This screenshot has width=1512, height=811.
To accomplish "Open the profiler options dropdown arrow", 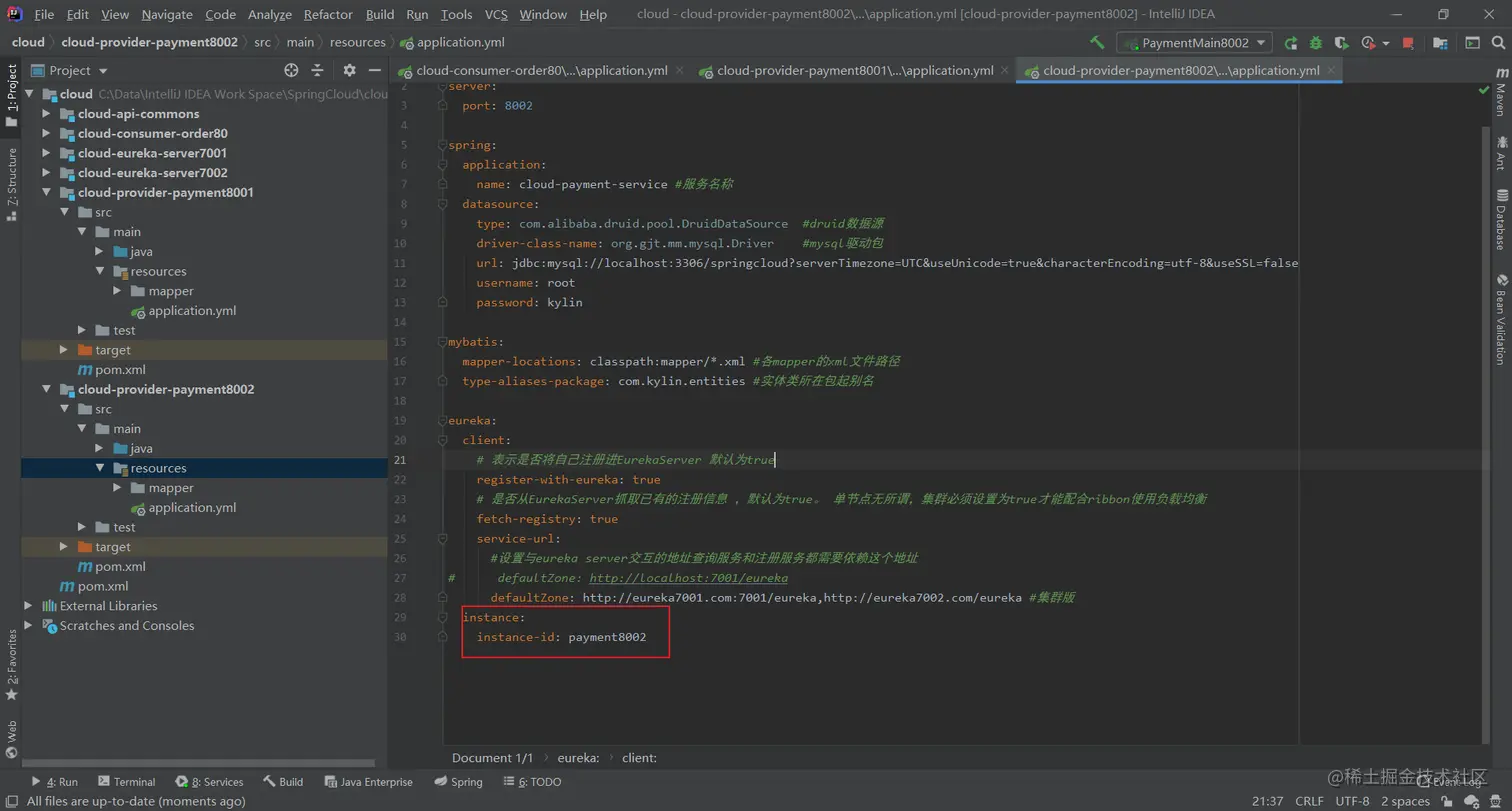I will pyautogui.click(x=1385, y=43).
